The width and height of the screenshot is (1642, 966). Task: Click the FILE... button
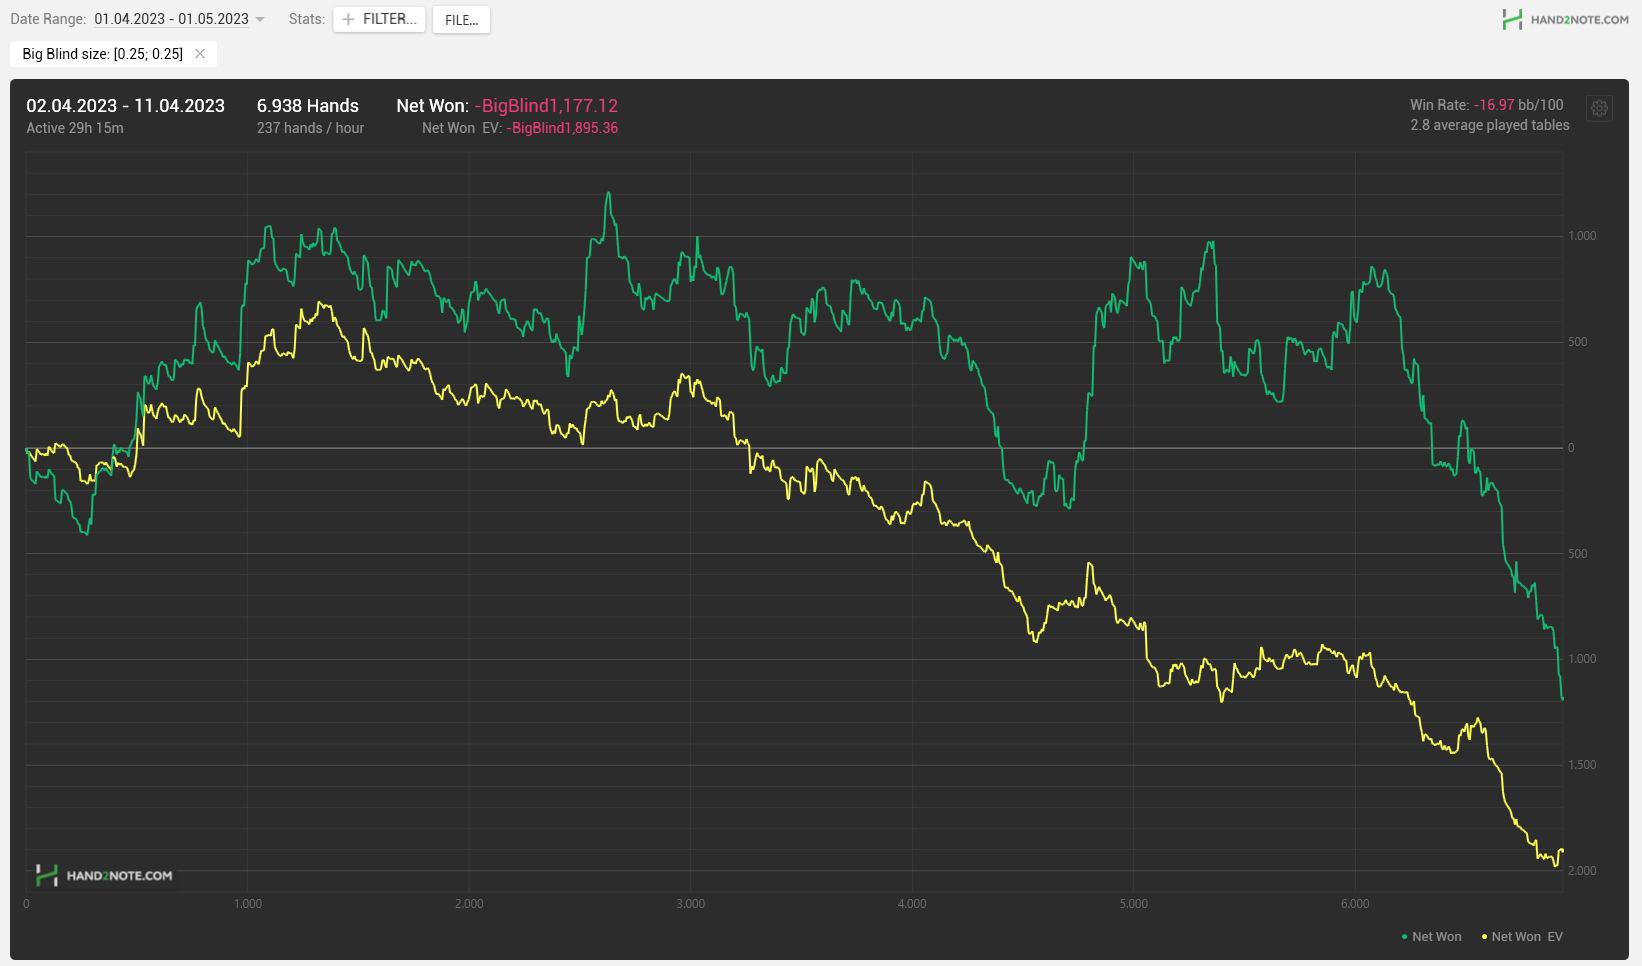coord(461,20)
